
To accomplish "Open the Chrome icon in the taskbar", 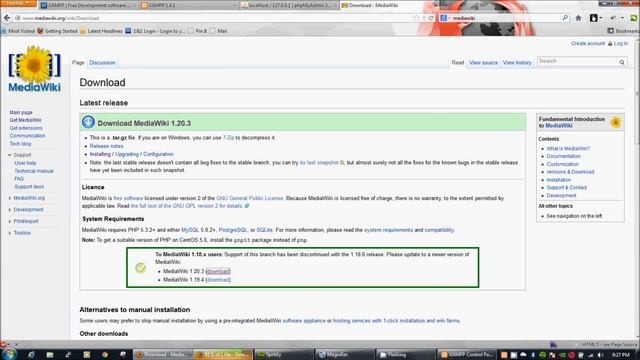I will pyautogui.click(x=105, y=355).
